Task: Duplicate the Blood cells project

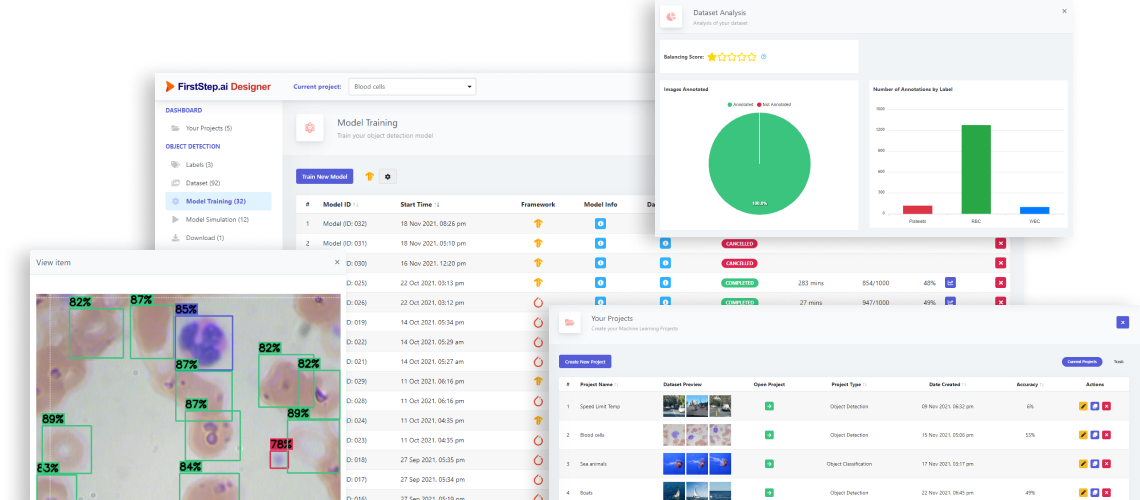Action: pos(1095,435)
